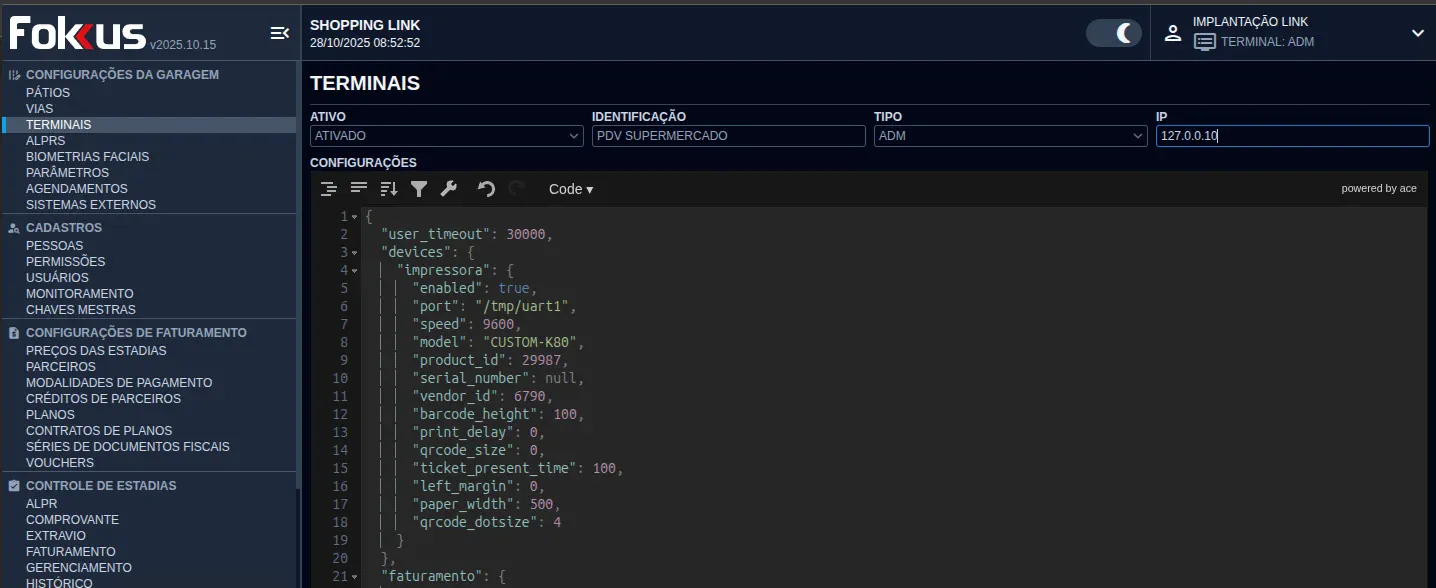The height and width of the screenshot is (588, 1436).
Task: Click the redo arrow in the editor toolbar
Action: (x=516, y=188)
